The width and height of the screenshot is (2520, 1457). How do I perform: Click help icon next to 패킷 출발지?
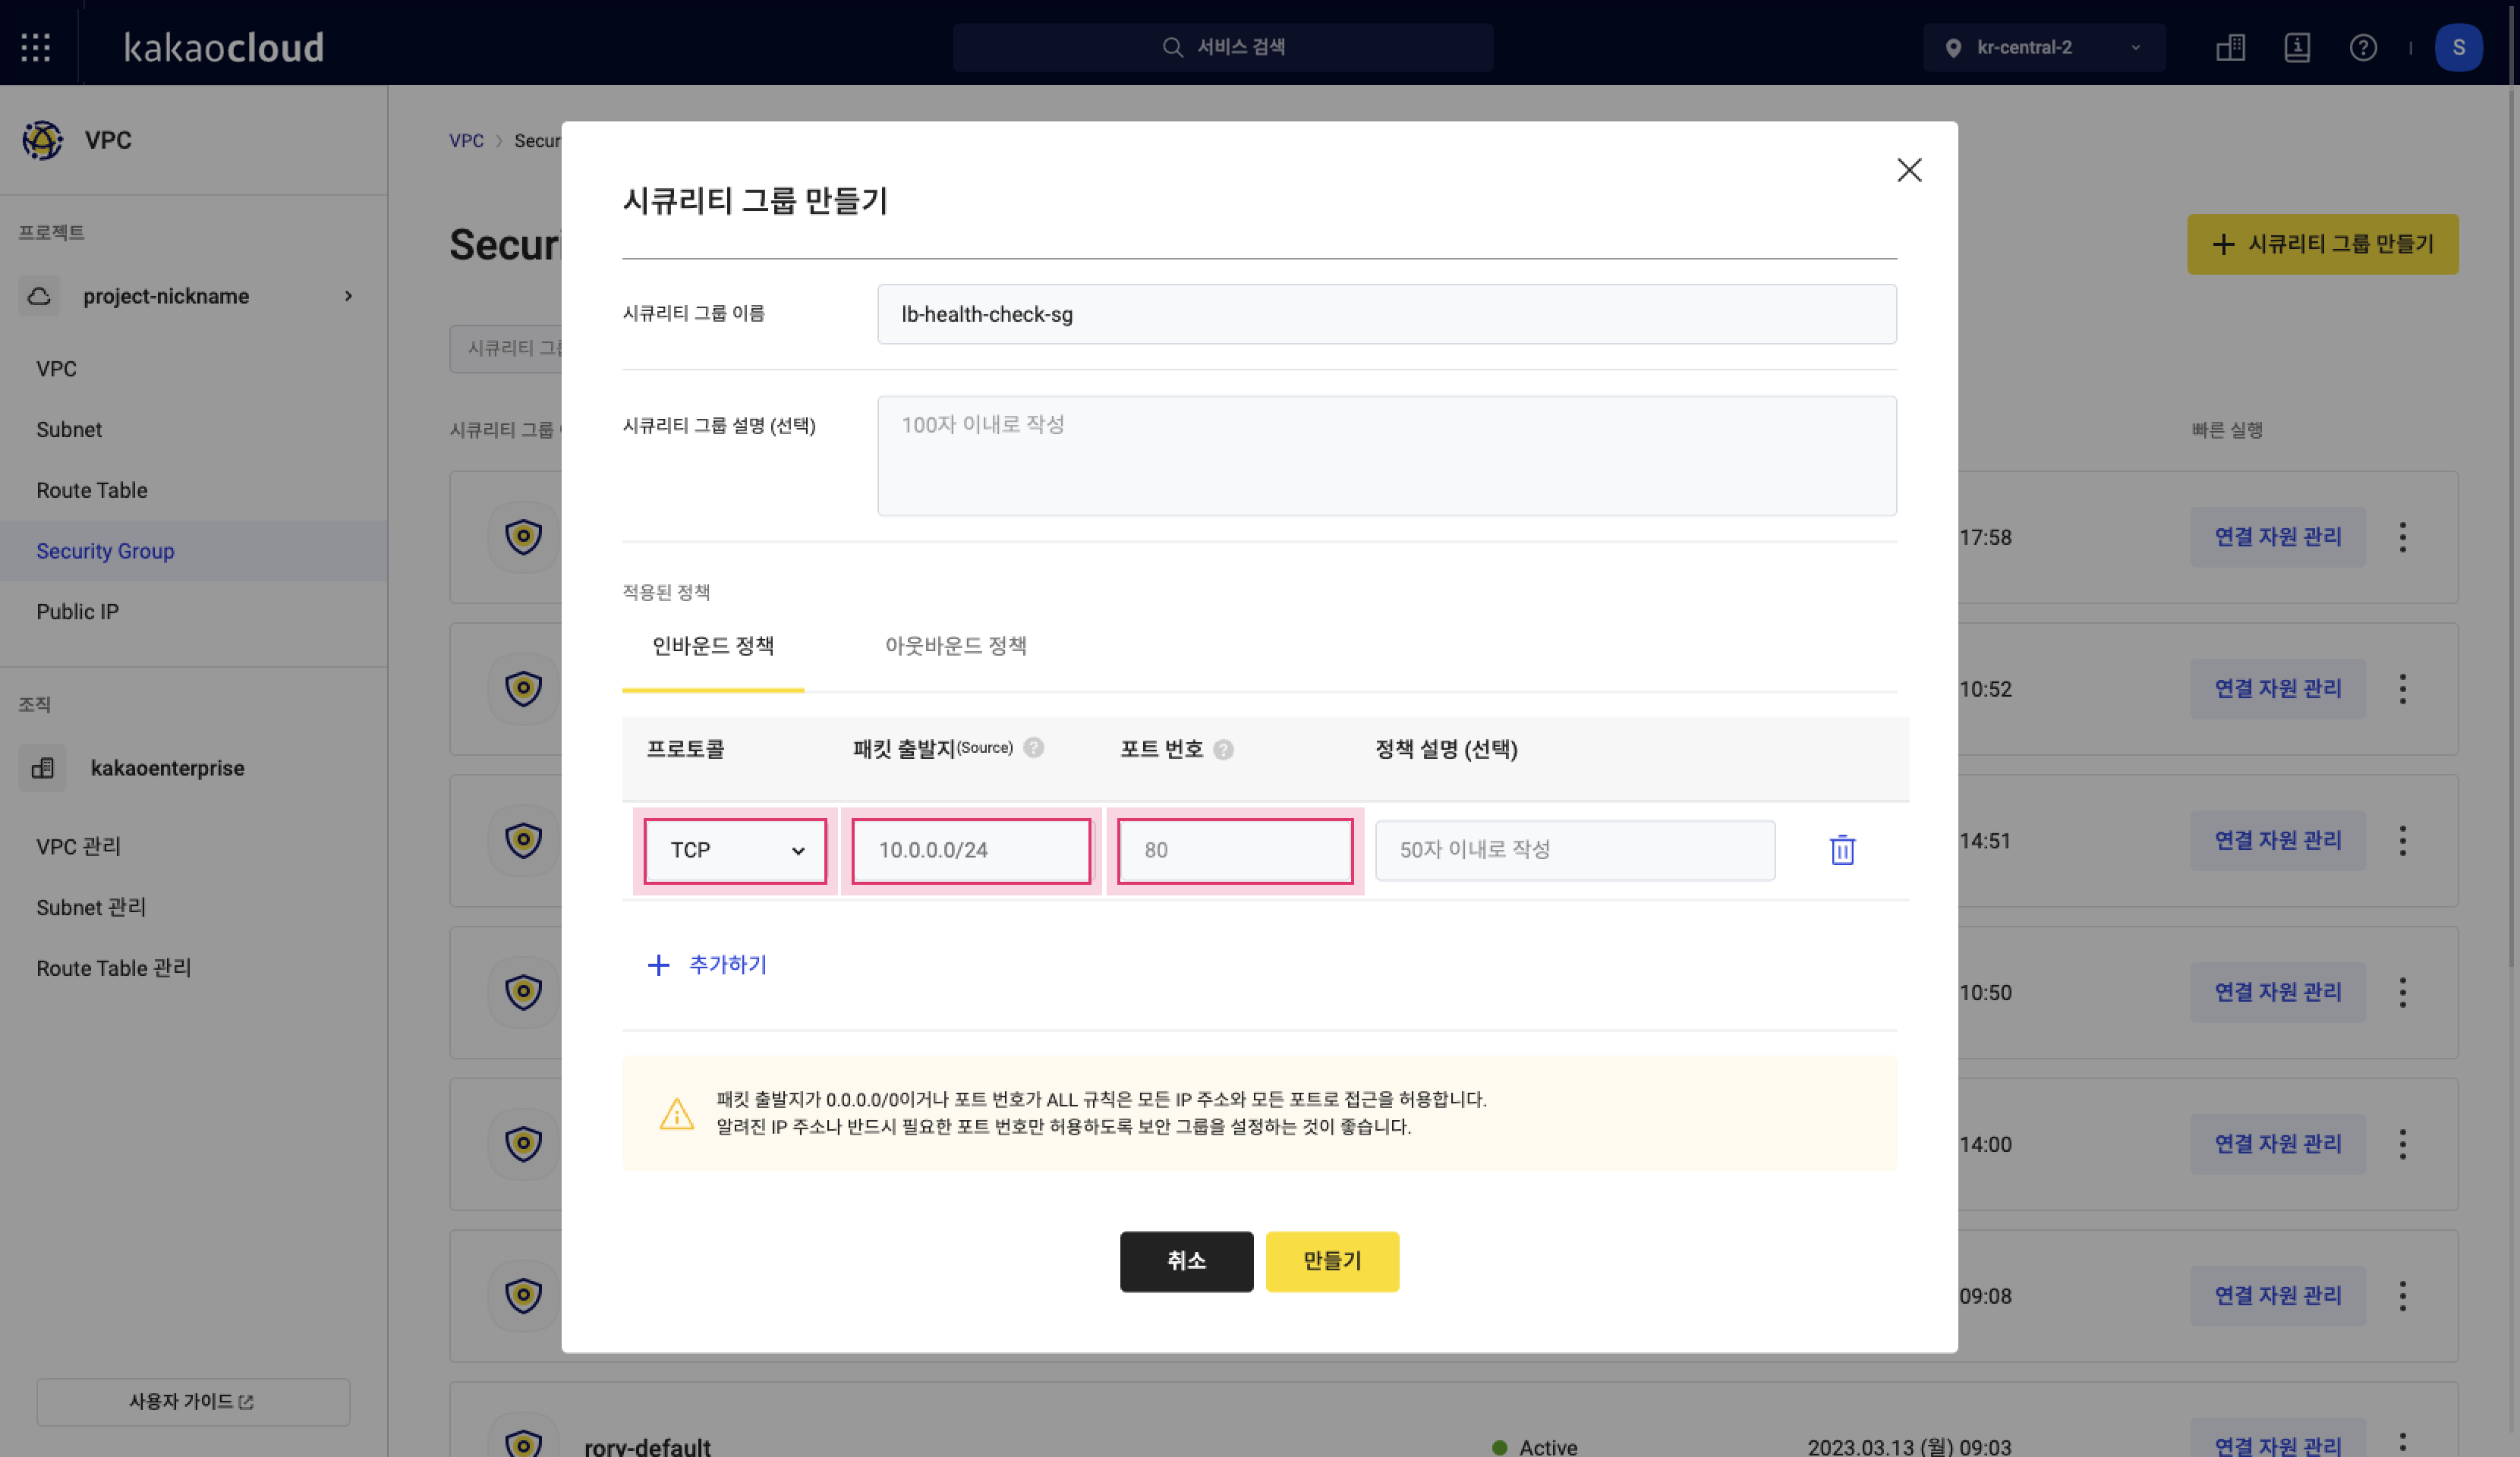[1034, 747]
